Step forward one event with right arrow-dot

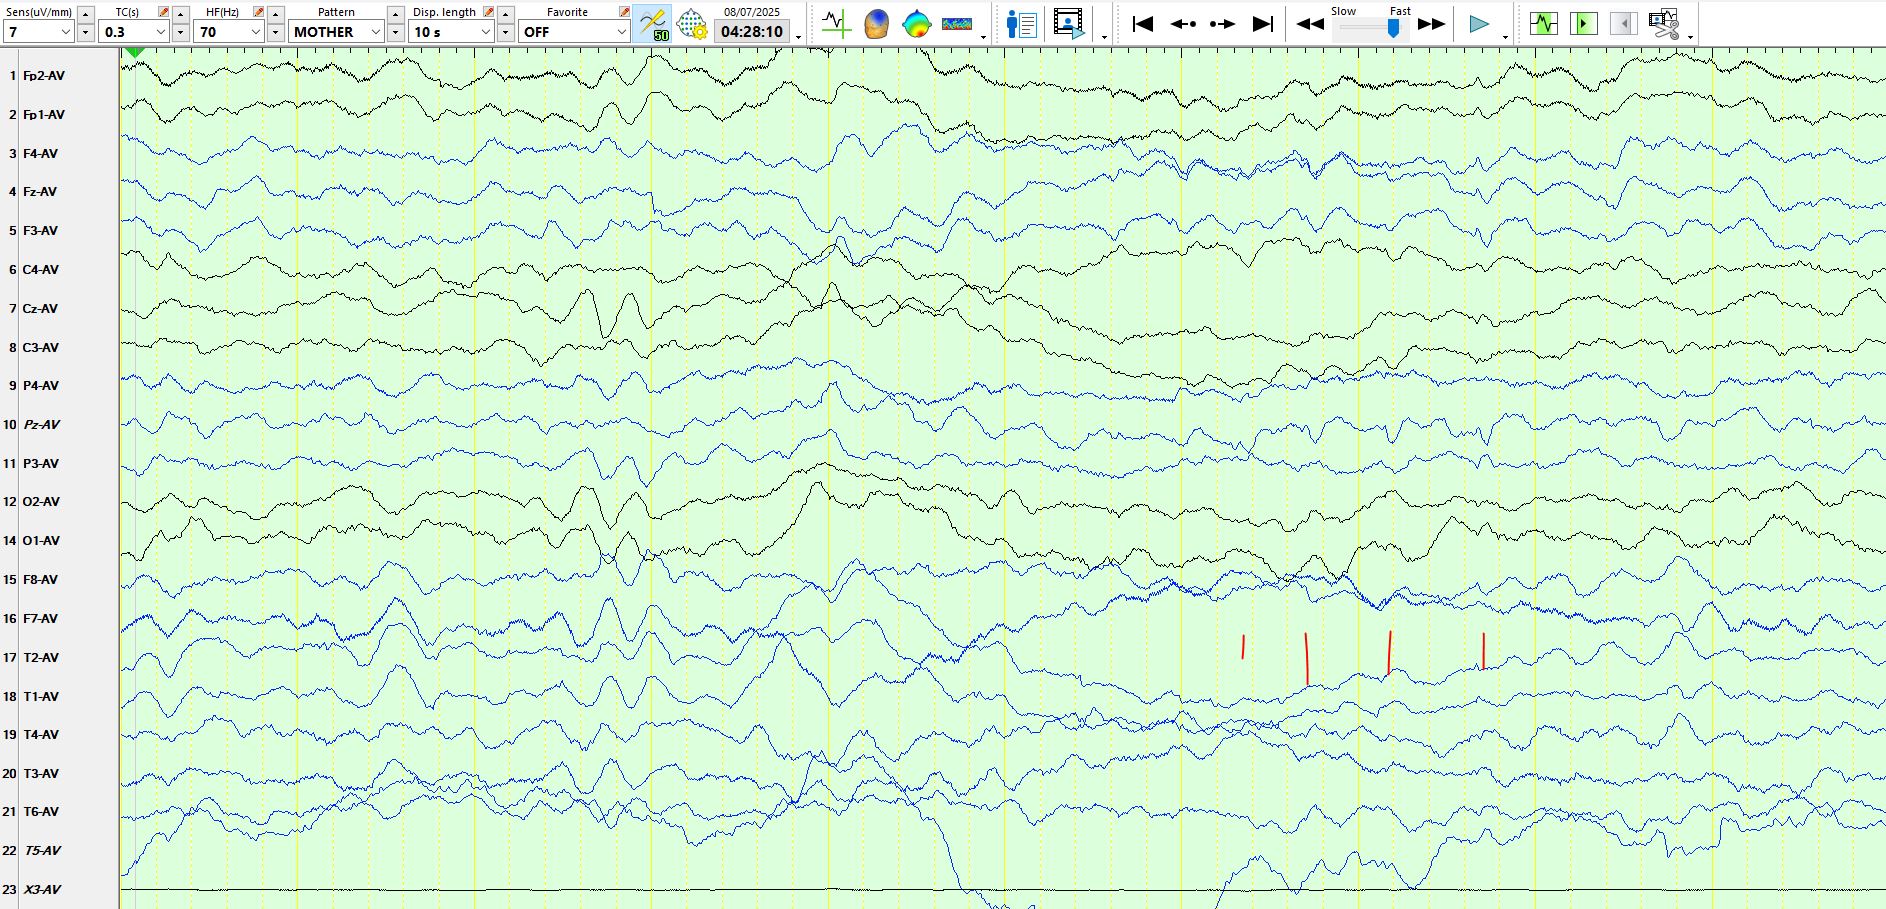click(x=1222, y=24)
